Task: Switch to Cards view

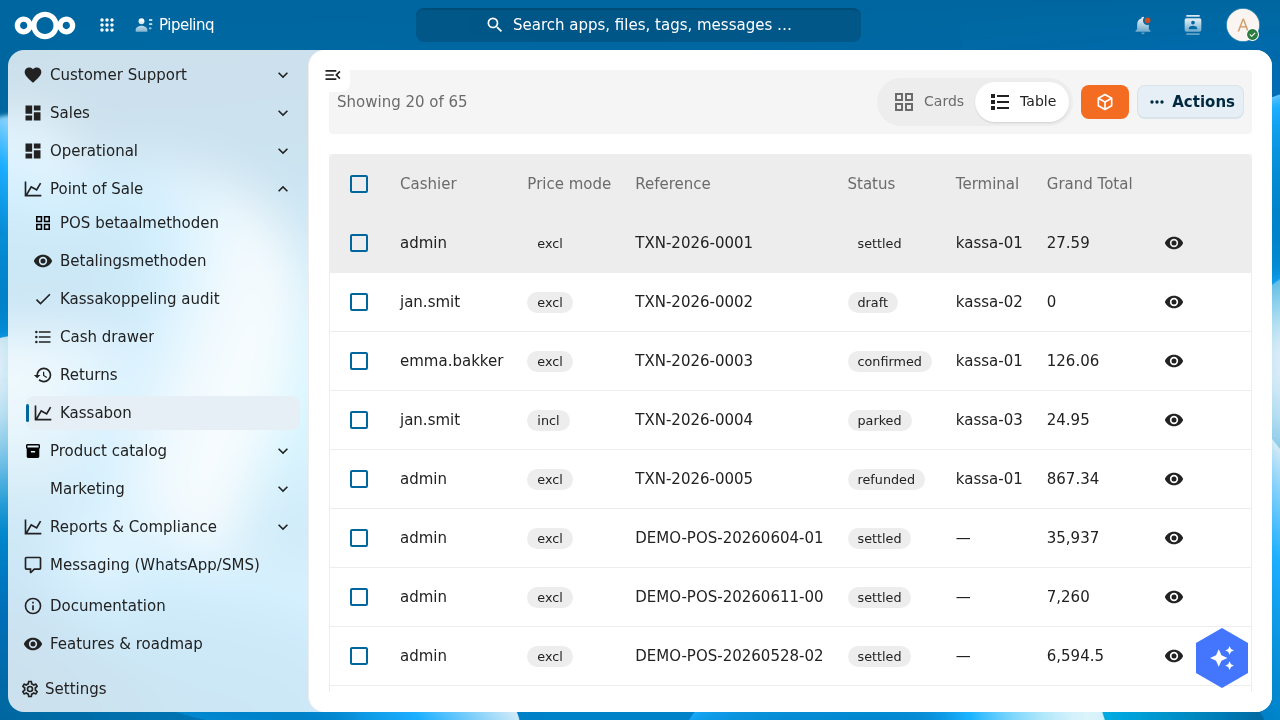Action: 929,102
